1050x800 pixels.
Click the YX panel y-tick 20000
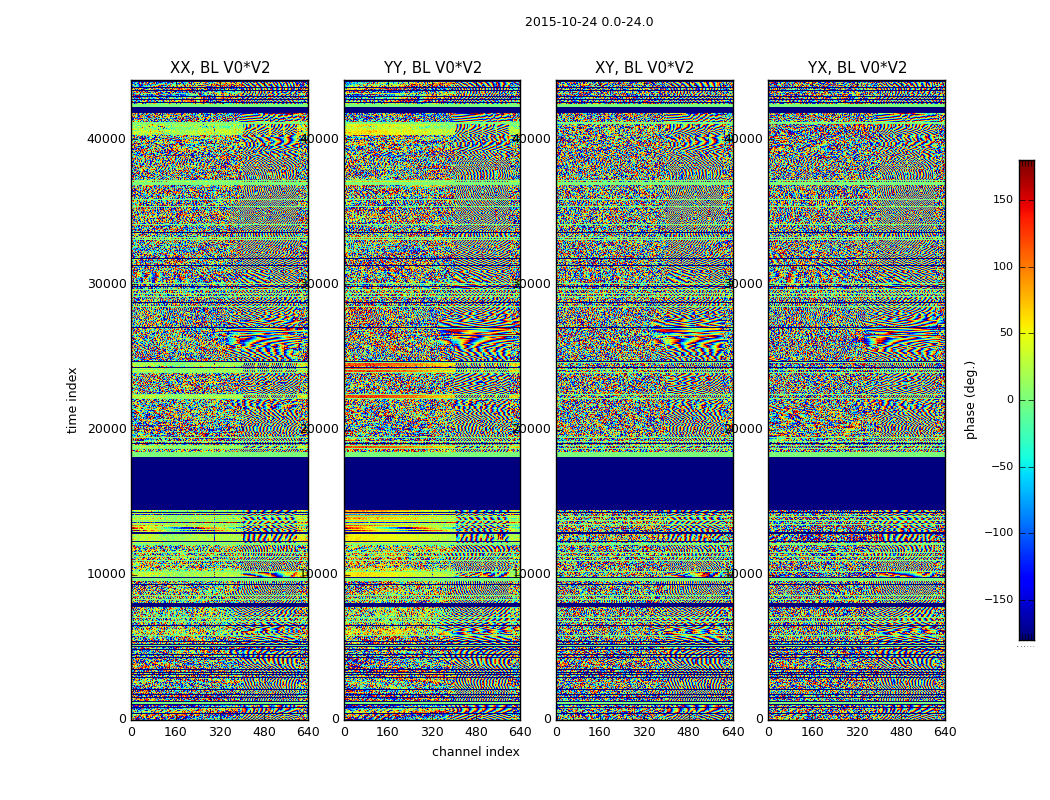[x=744, y=429]
